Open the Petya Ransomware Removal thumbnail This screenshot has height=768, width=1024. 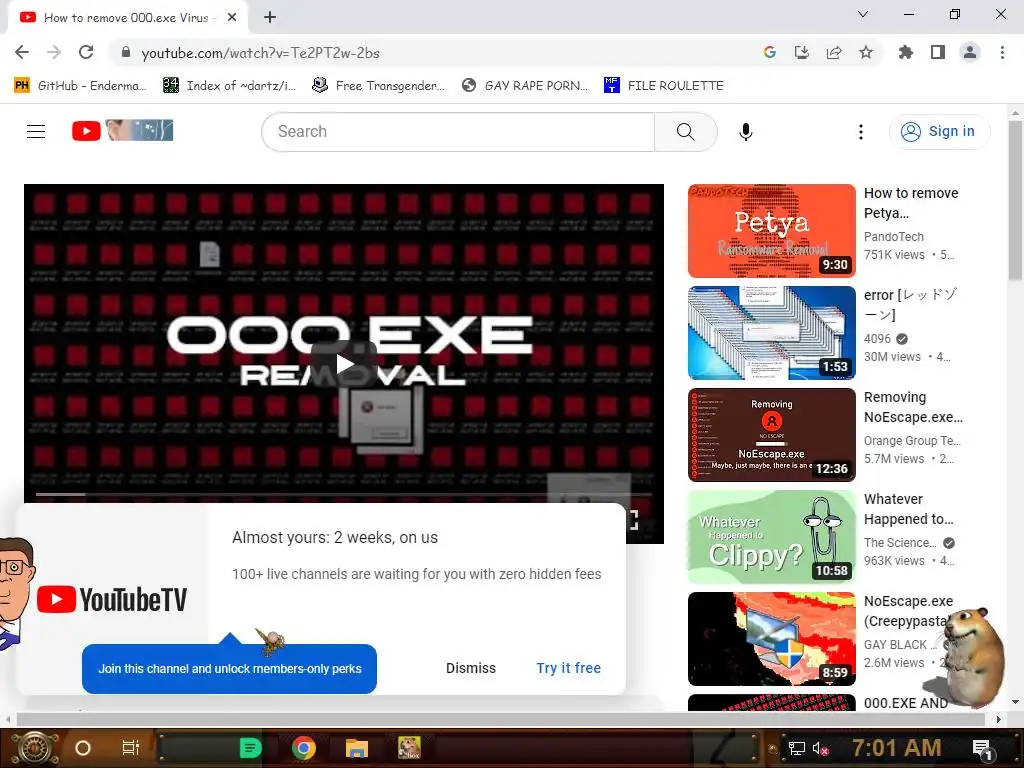point(771,231)
